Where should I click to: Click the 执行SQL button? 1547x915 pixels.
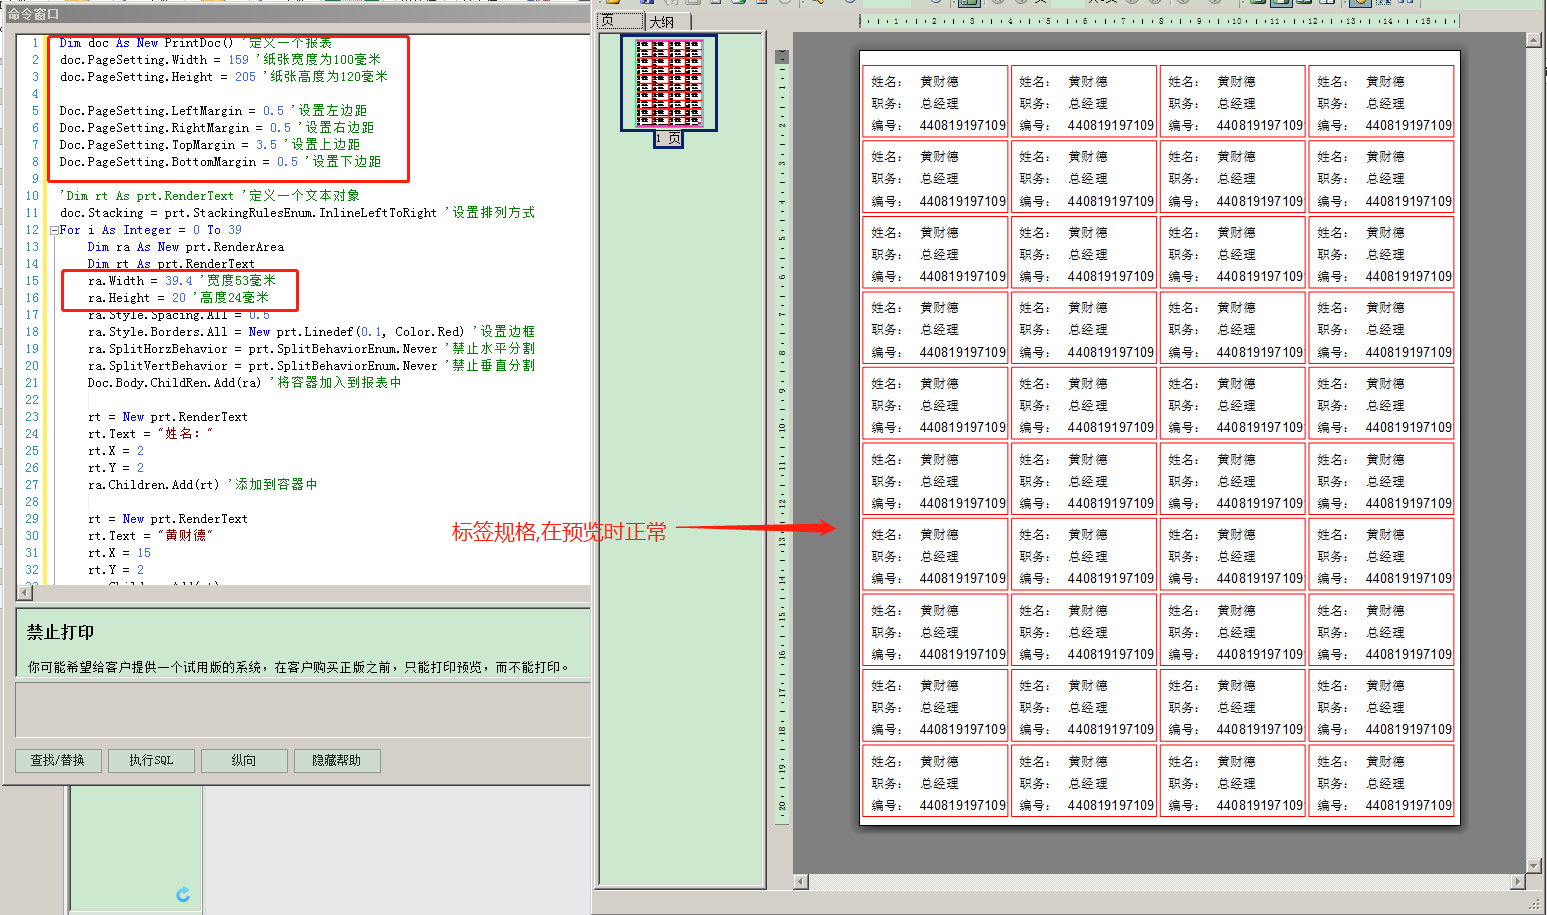151,761
